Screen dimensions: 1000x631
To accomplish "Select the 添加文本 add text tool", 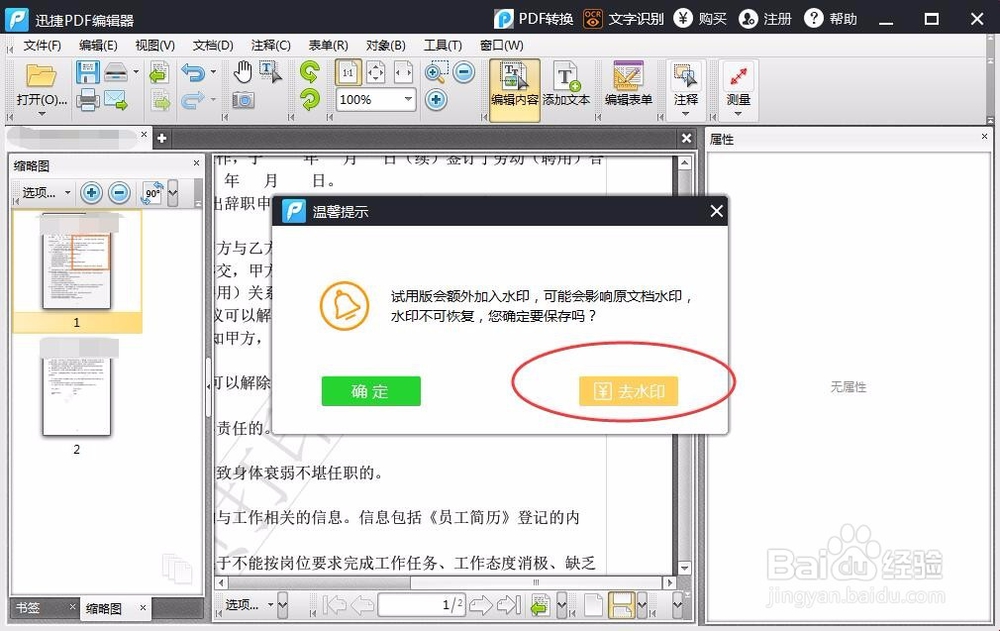I will (566, 84).
